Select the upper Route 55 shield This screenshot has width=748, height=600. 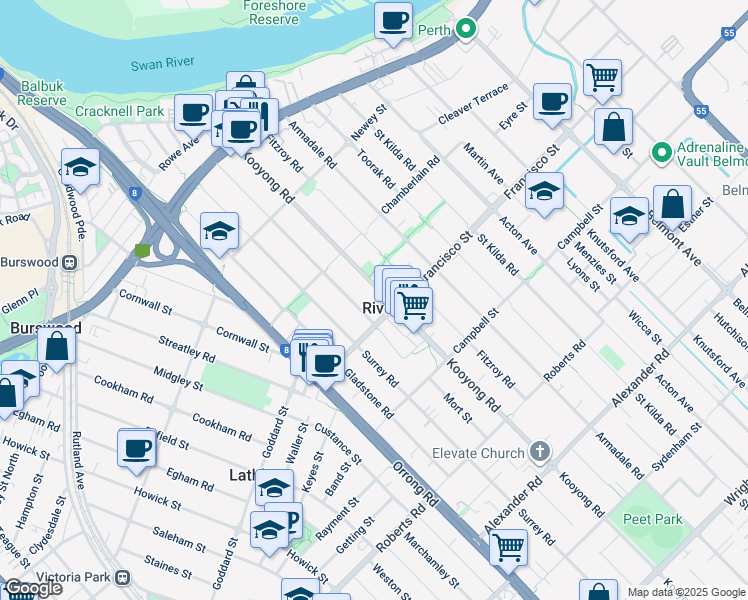click(x=728, y=32)
